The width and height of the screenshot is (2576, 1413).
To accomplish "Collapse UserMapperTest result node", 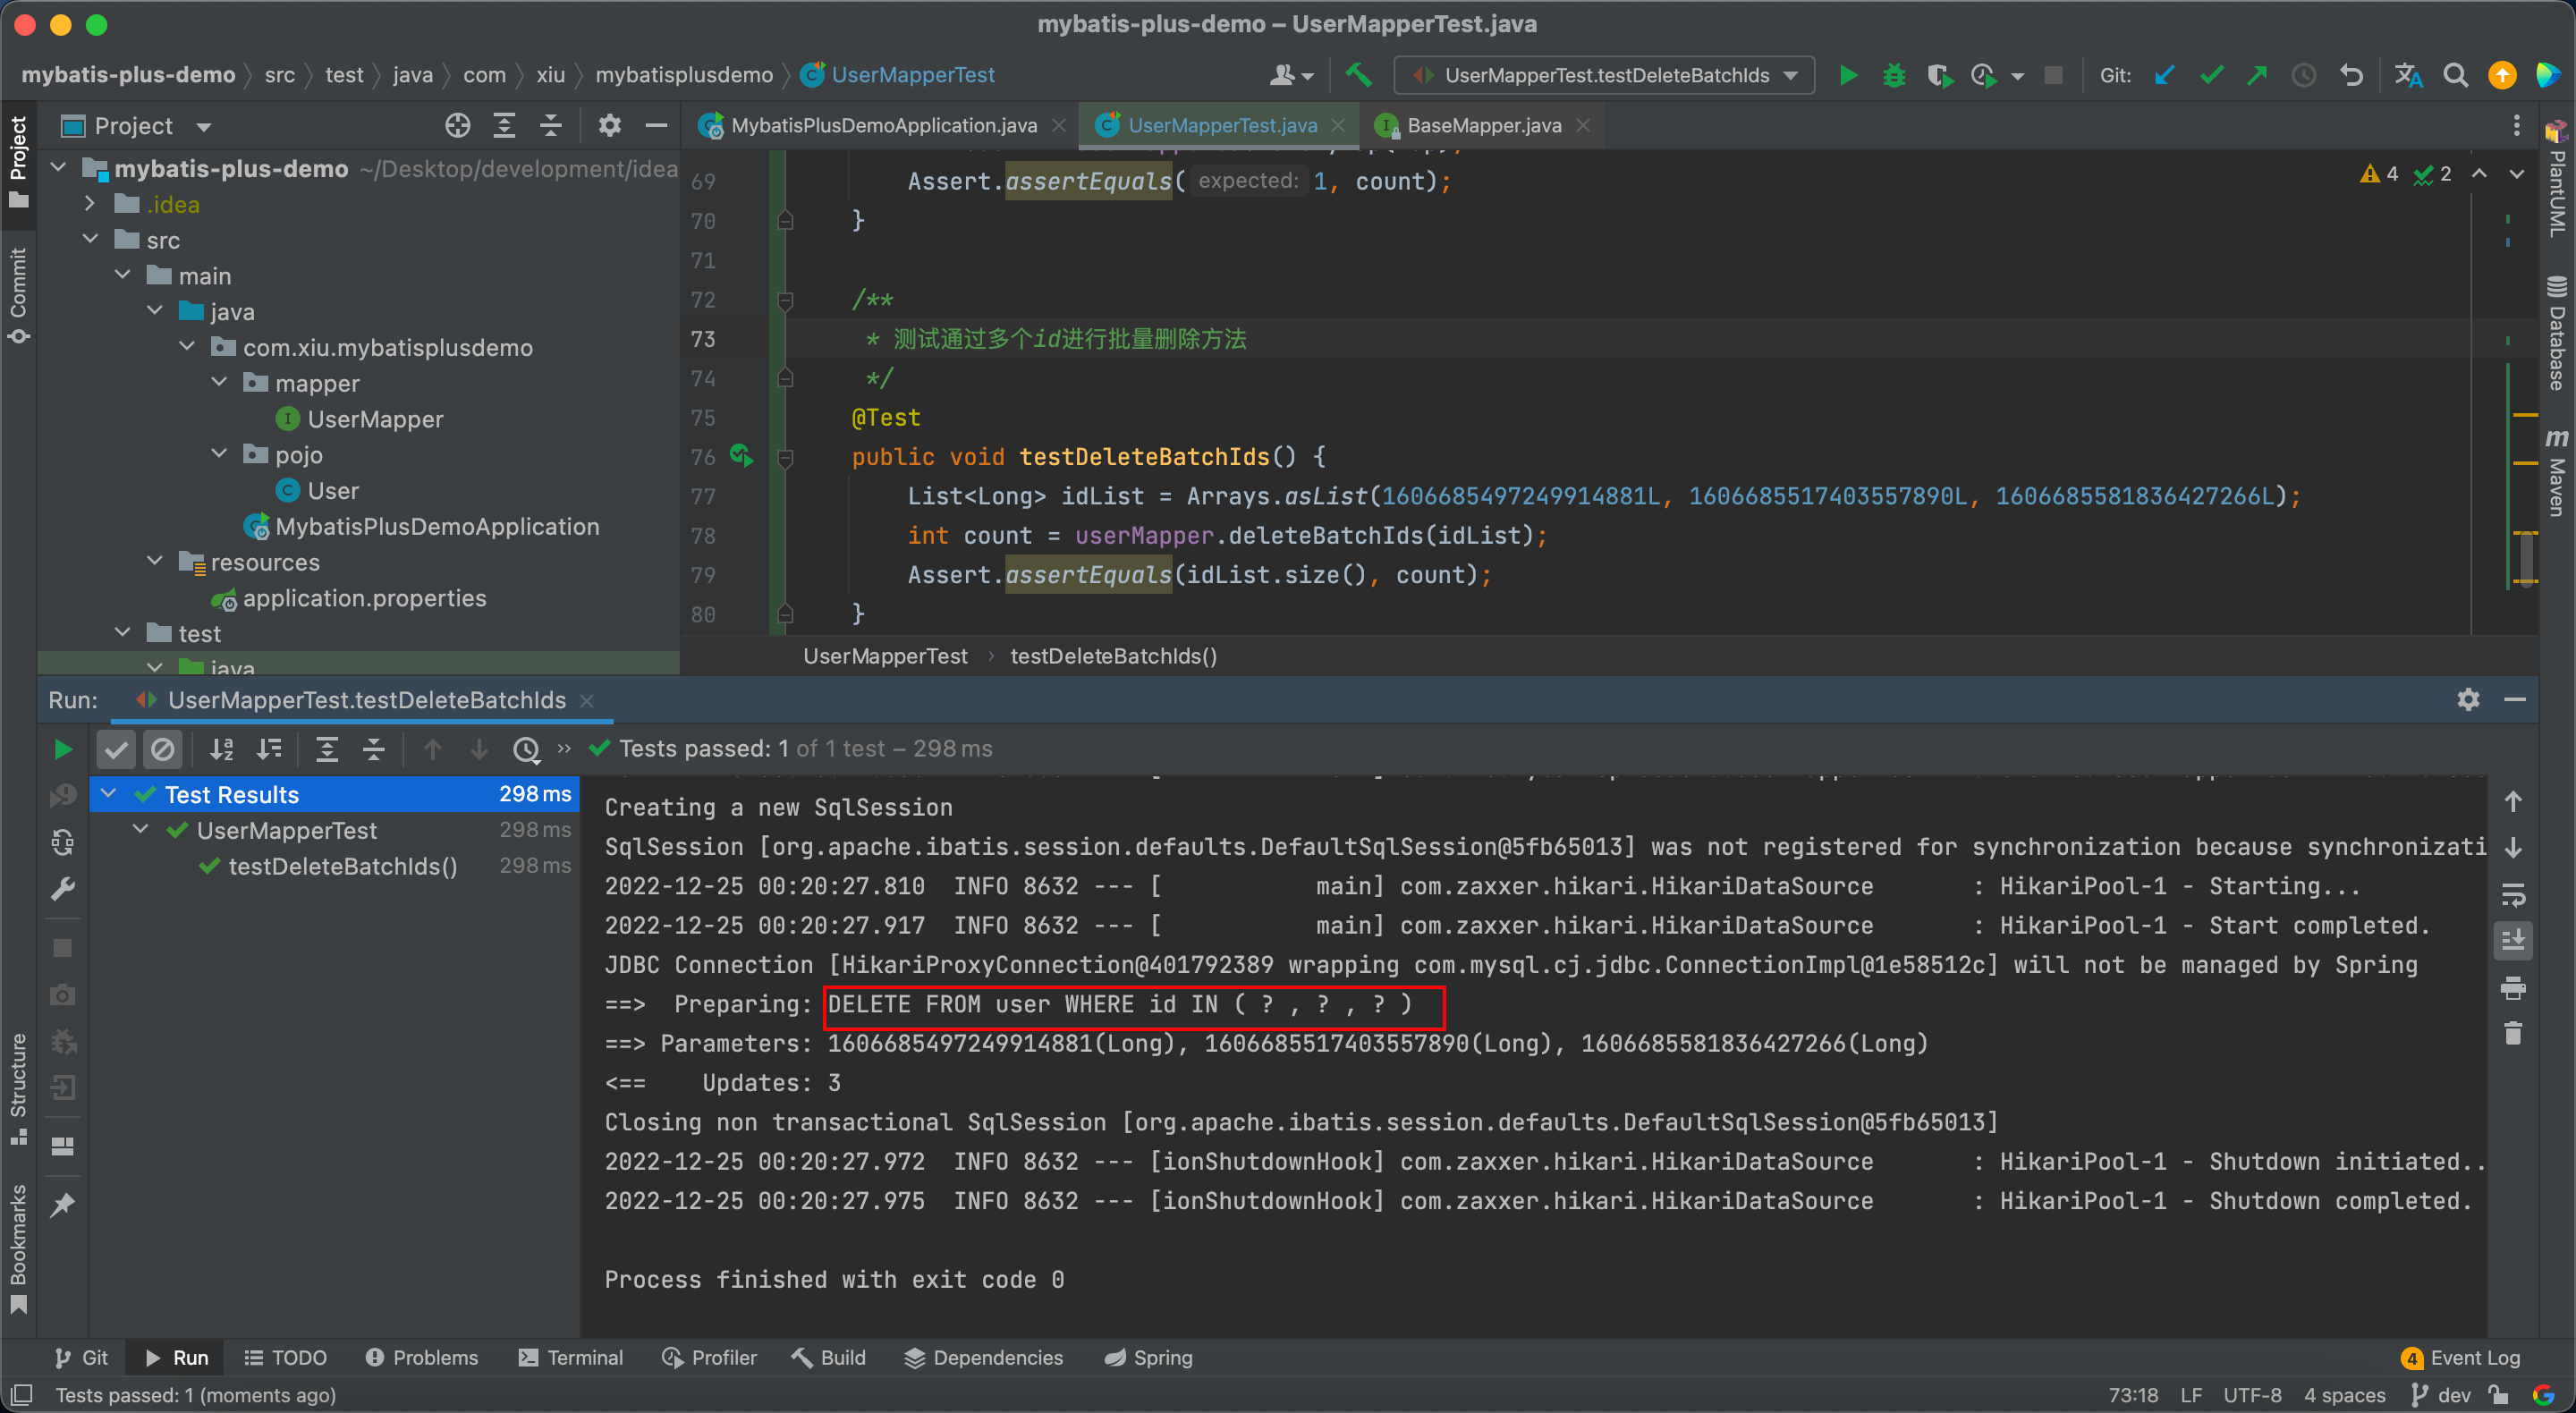I will pyautogui.click(x=141, y=830).
